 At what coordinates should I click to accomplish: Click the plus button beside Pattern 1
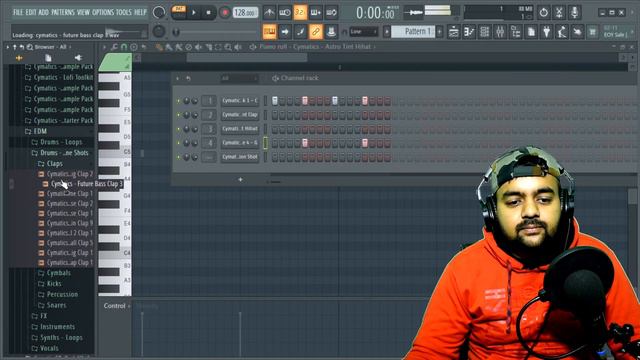click(x=440, y=31)
